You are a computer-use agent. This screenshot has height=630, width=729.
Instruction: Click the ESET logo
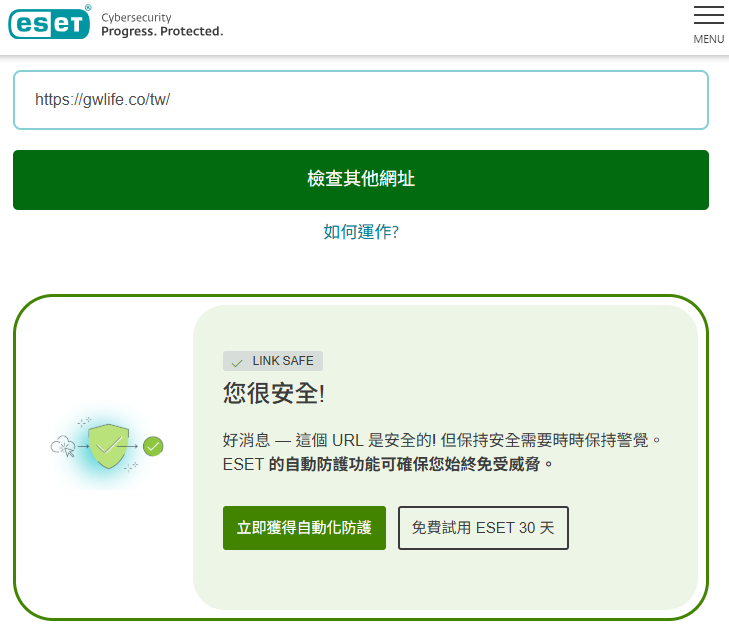point(50,23)
